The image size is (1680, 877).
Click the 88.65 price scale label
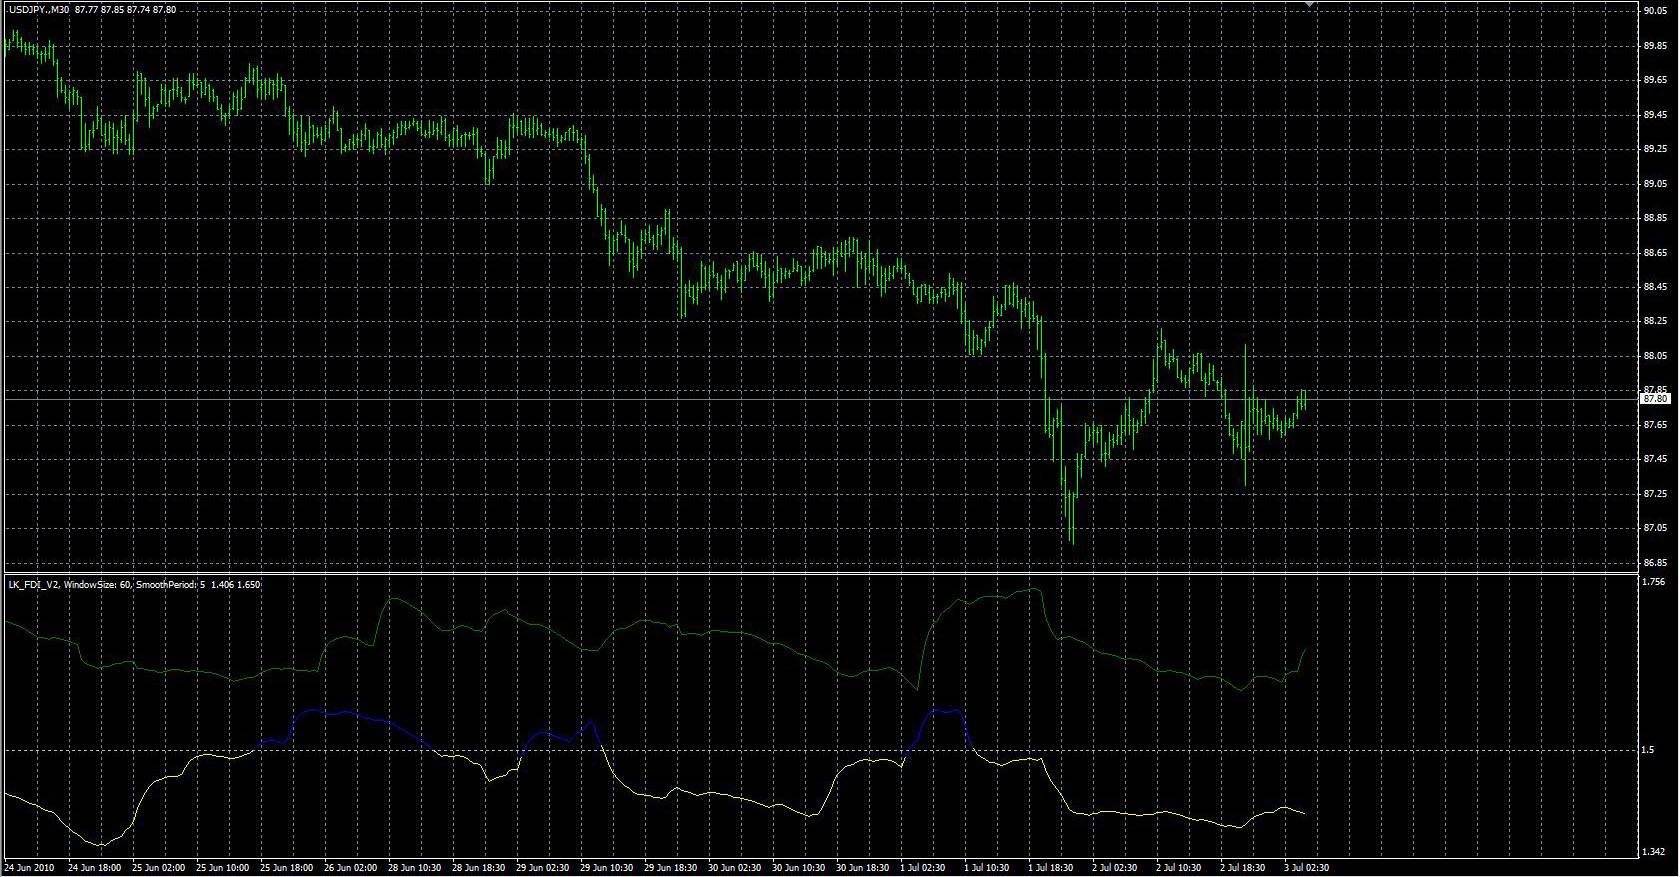pyautogui.click(x=1655, y=253)
